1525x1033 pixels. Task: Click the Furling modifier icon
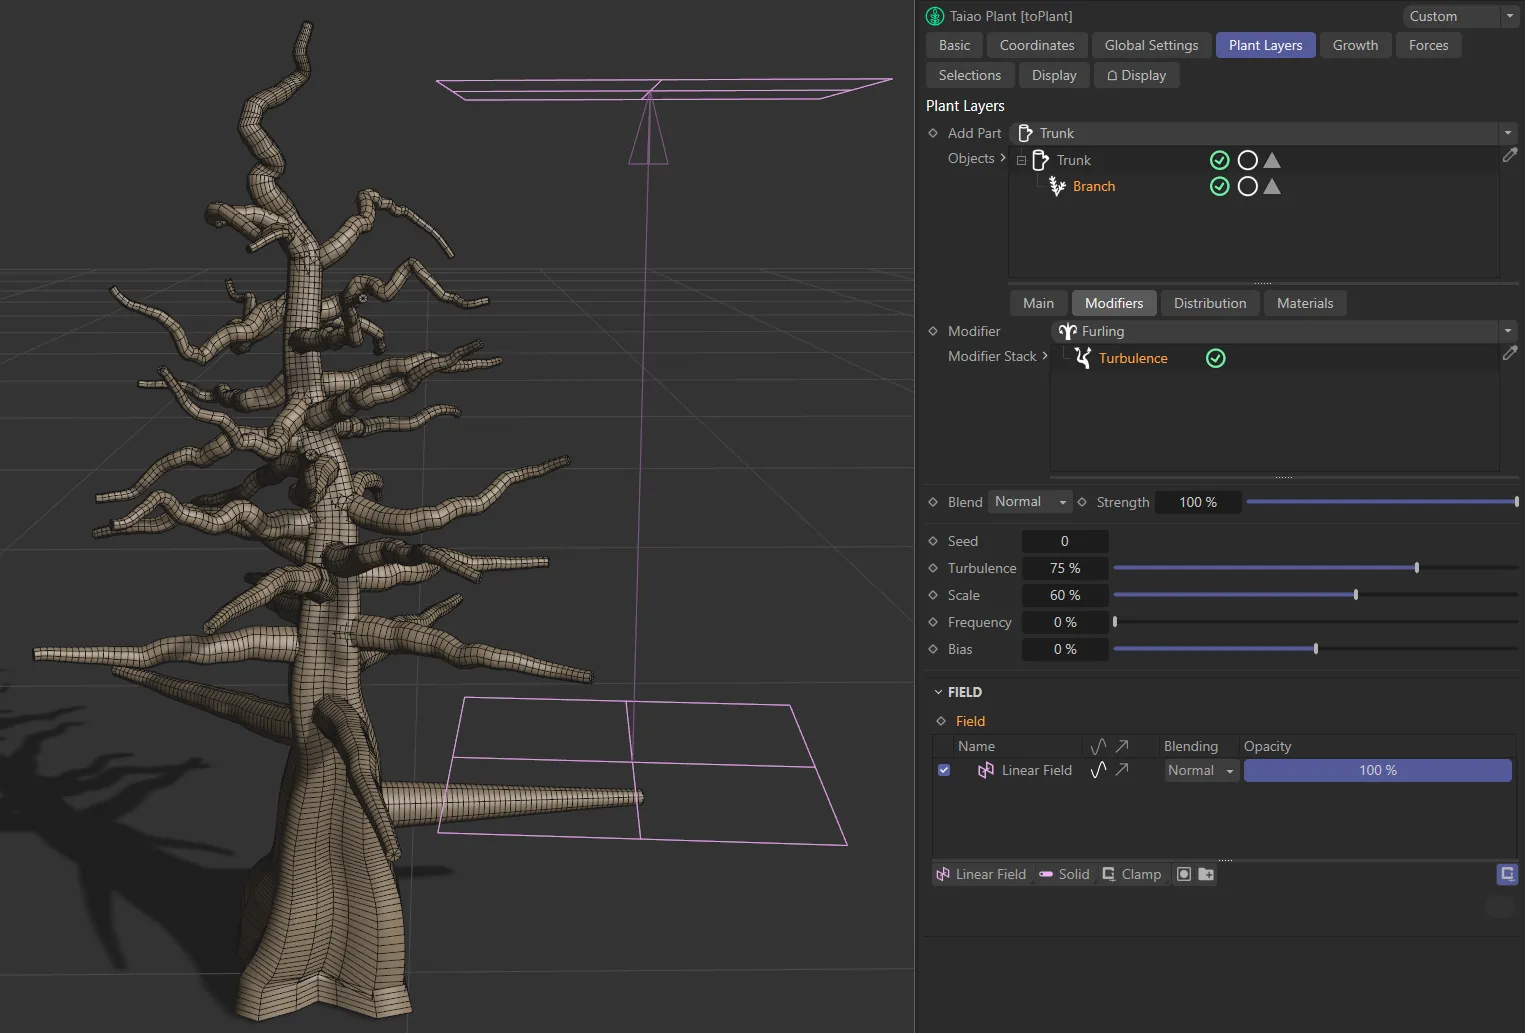pos(1067,331)
